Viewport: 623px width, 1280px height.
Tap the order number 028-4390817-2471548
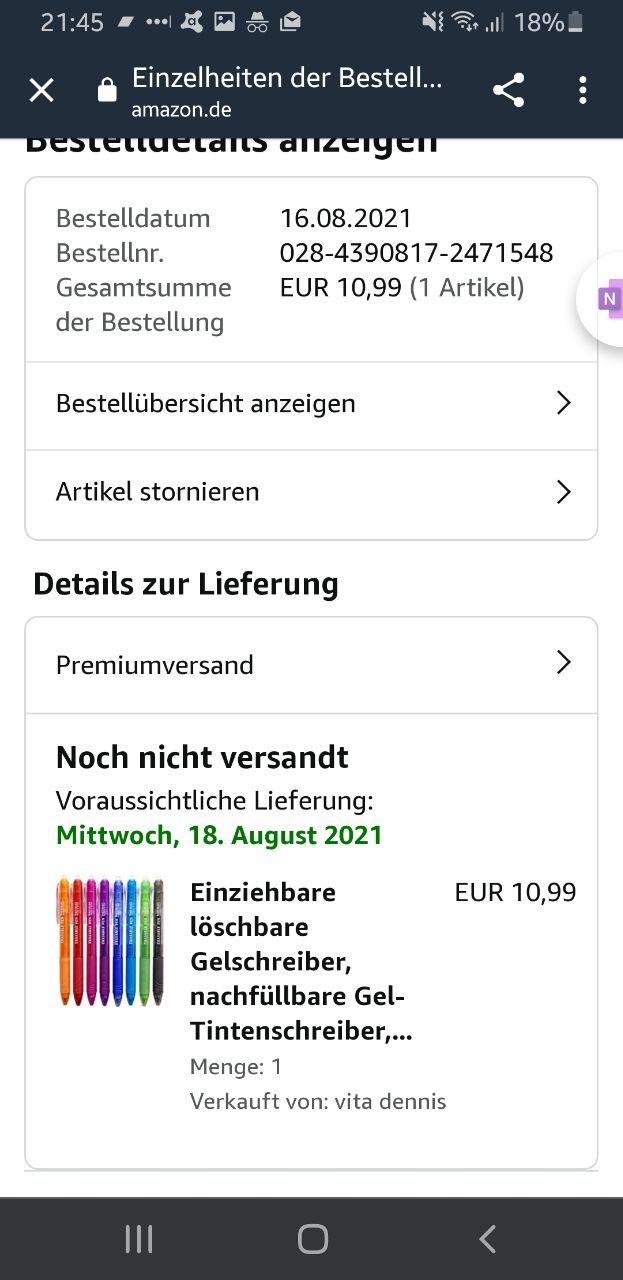pos(416,253)
